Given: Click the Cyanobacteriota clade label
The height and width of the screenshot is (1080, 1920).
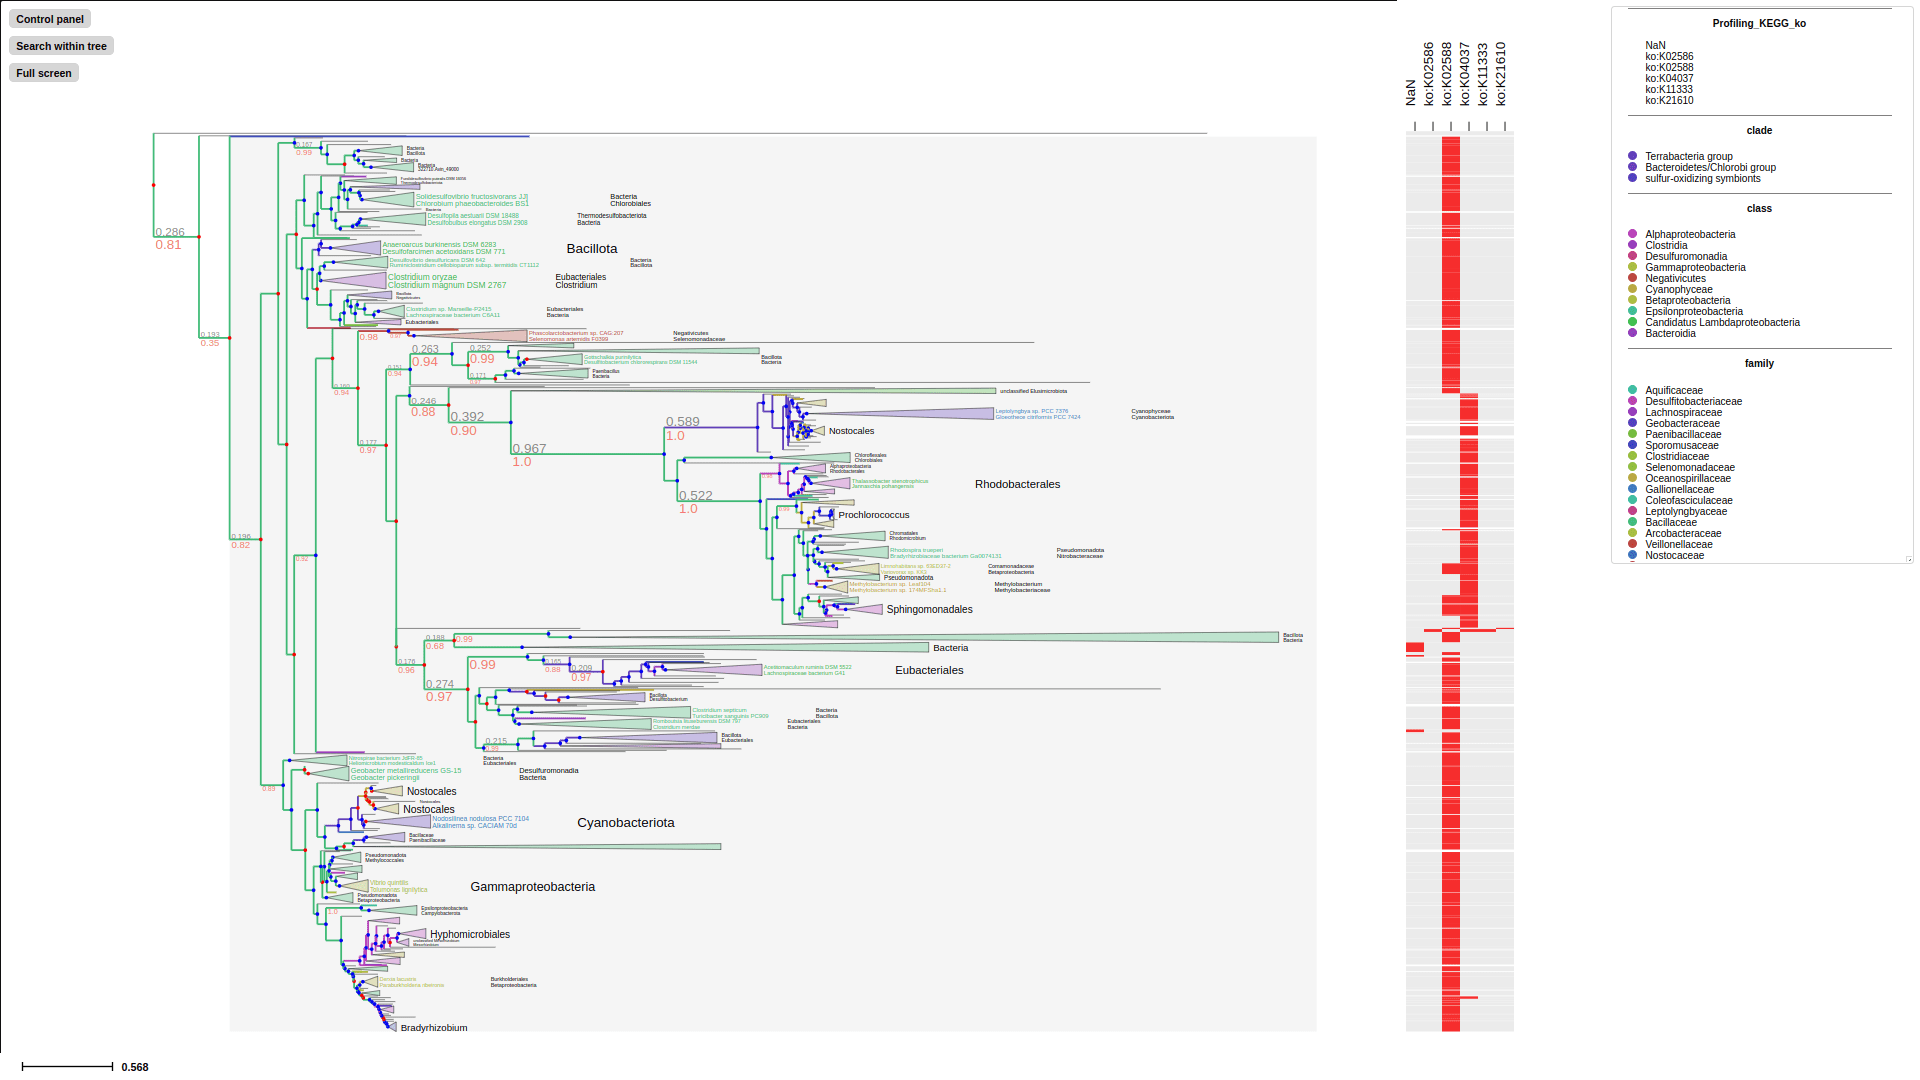Looking at the screenshot, I should tap(626, 823).
